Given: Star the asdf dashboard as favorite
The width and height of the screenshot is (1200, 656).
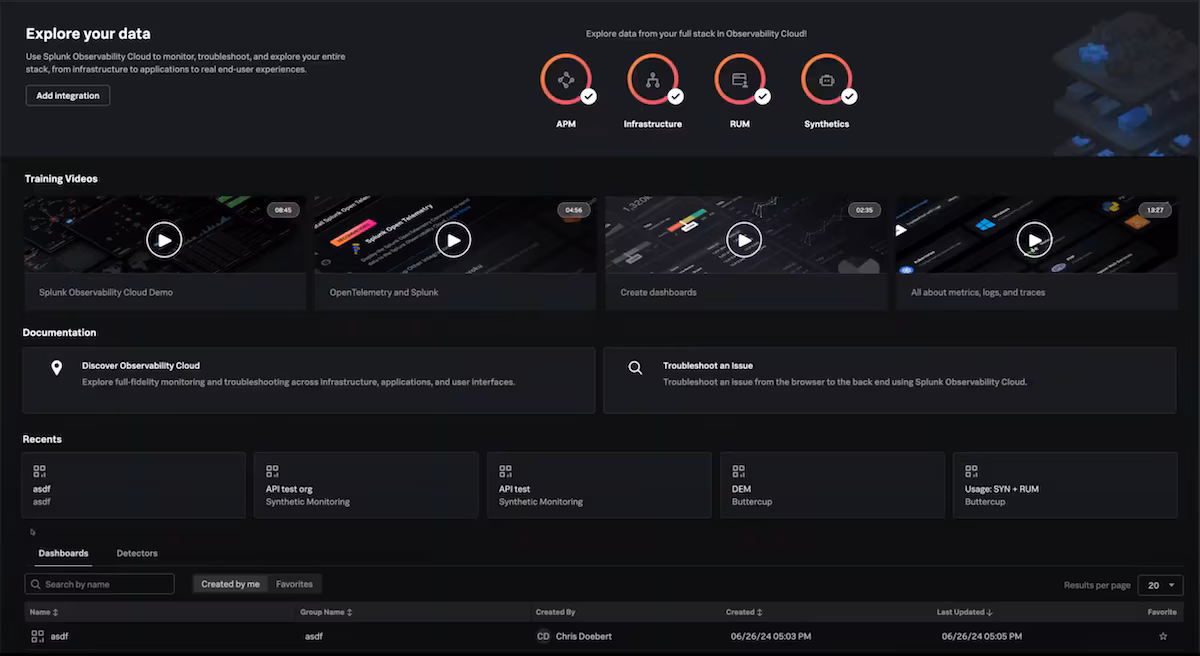Looking at the screenshot, I should 1163,636.
